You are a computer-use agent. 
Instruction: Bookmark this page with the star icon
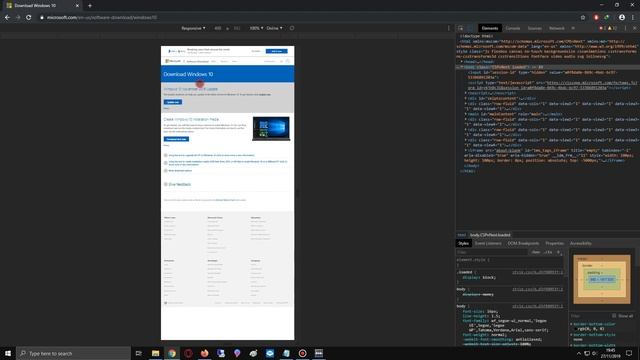click(x=583, y=18)
